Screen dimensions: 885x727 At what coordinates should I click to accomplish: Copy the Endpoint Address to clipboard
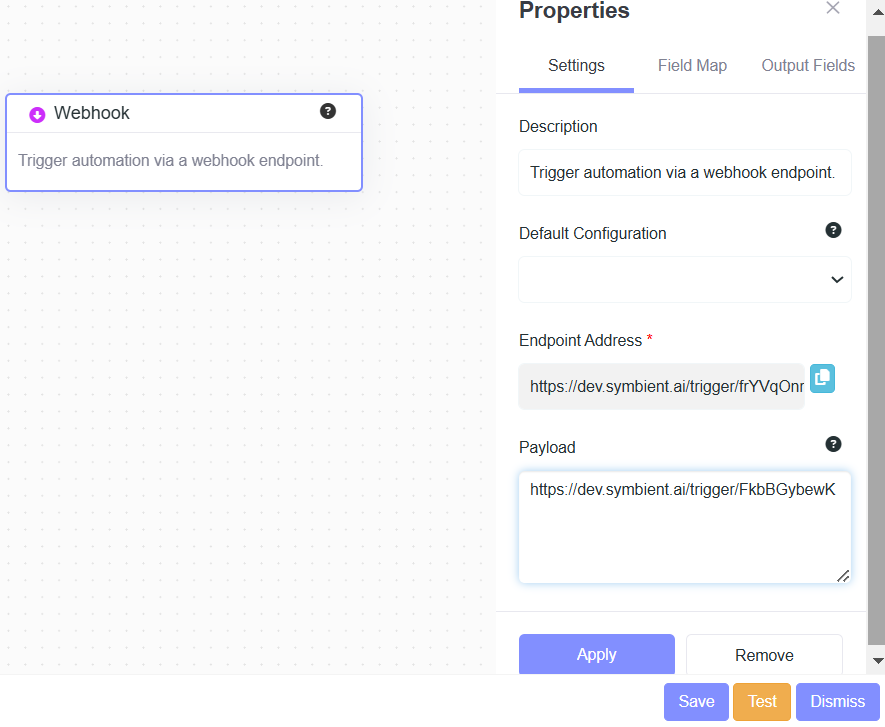pyautogui.click(x=822, y=378)
